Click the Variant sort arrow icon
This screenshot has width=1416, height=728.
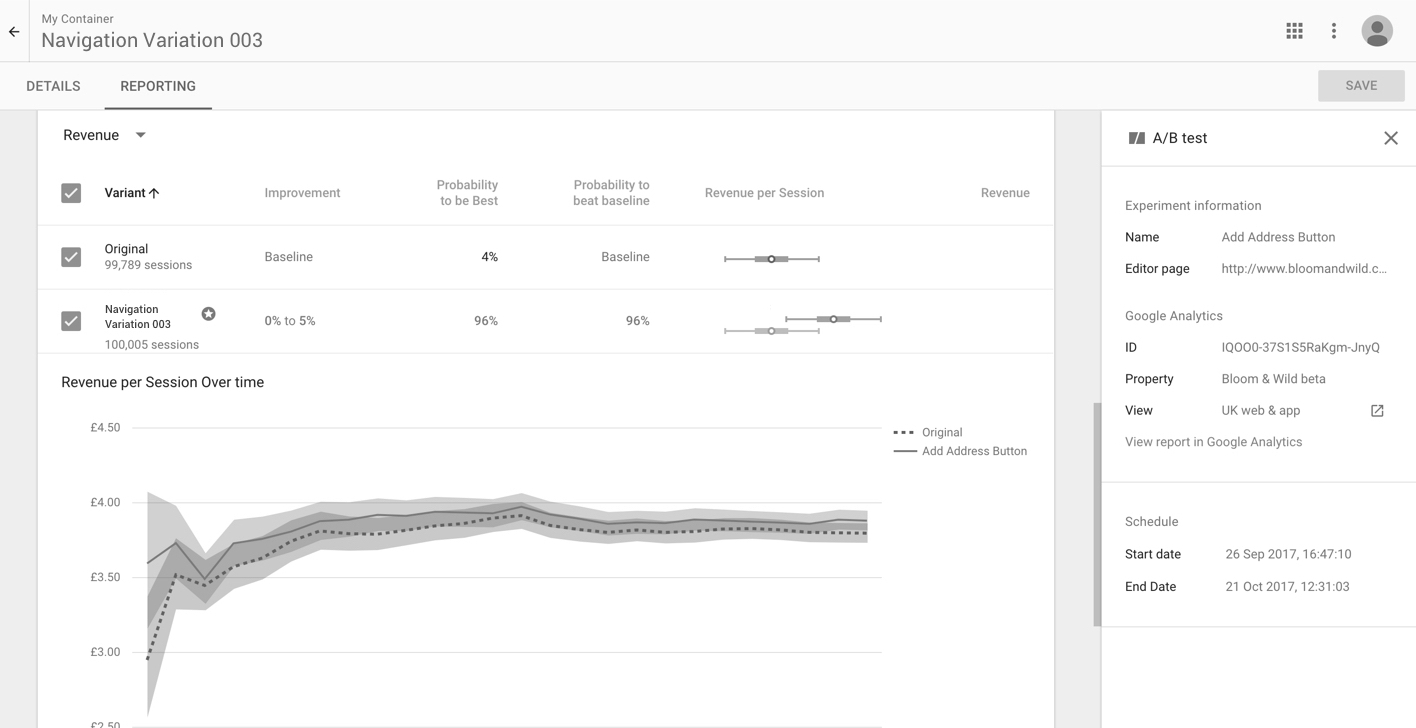(x=154, y=193)
